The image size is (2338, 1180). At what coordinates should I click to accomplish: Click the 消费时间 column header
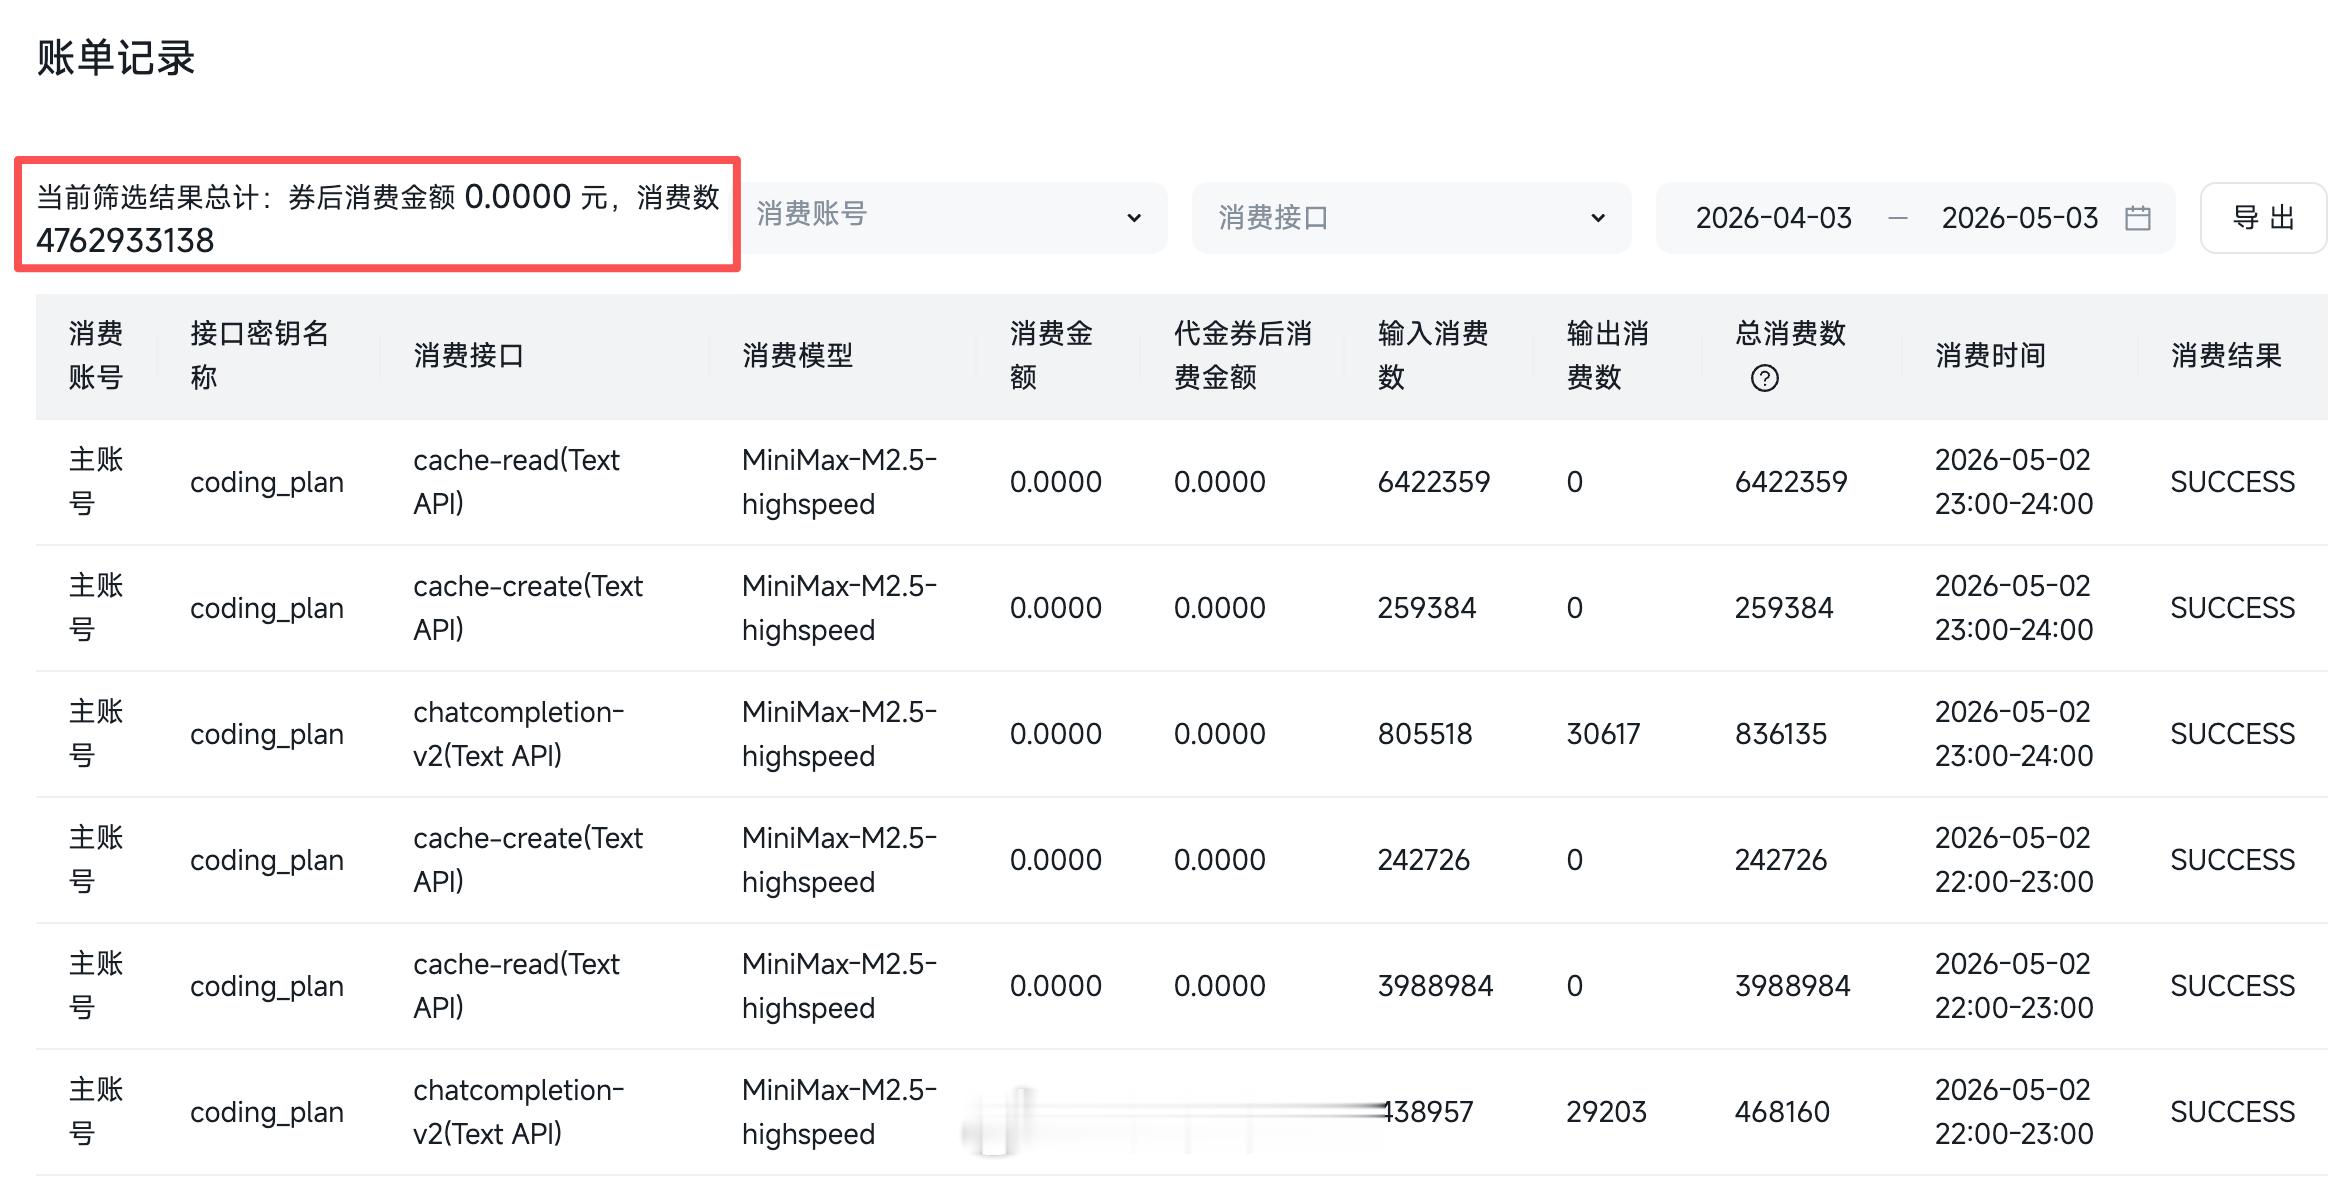click(x=1990, y=356)
